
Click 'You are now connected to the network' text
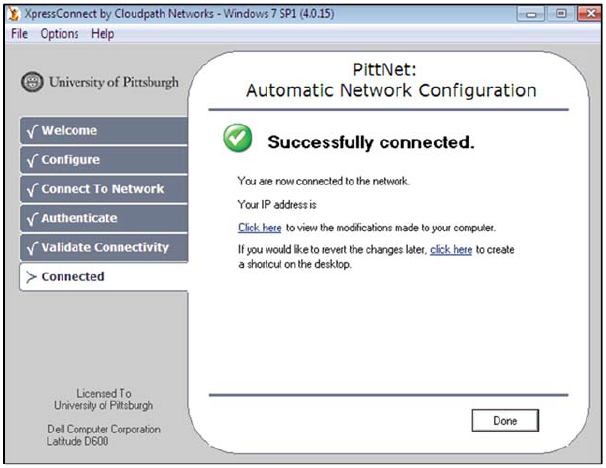point(323,181)
